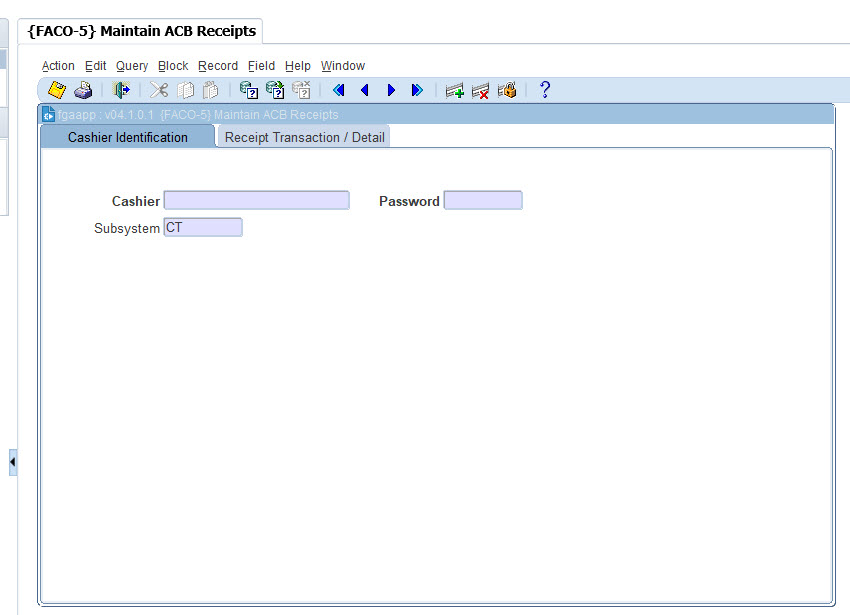Image resolution: width=850 pixels, height=615 pixels.
Task: Click the Lock Record padlock icon
Action: (x=507, y=90)
